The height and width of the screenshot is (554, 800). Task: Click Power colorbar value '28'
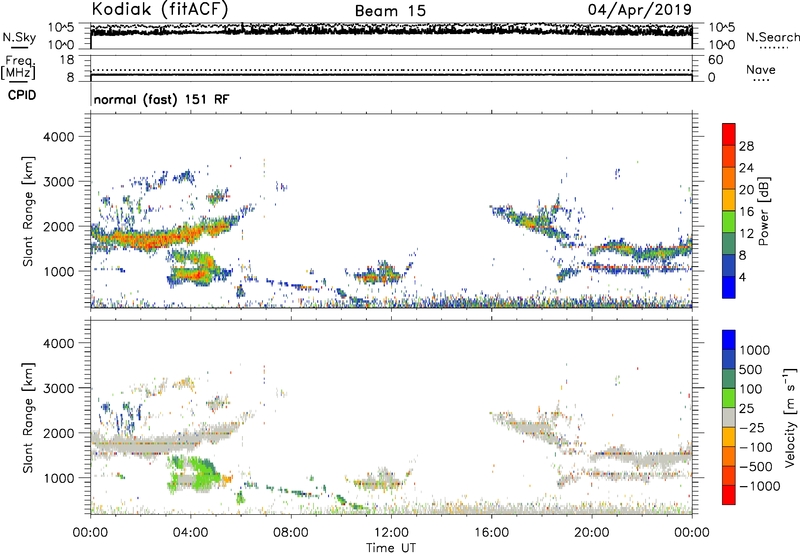(746, 146)
